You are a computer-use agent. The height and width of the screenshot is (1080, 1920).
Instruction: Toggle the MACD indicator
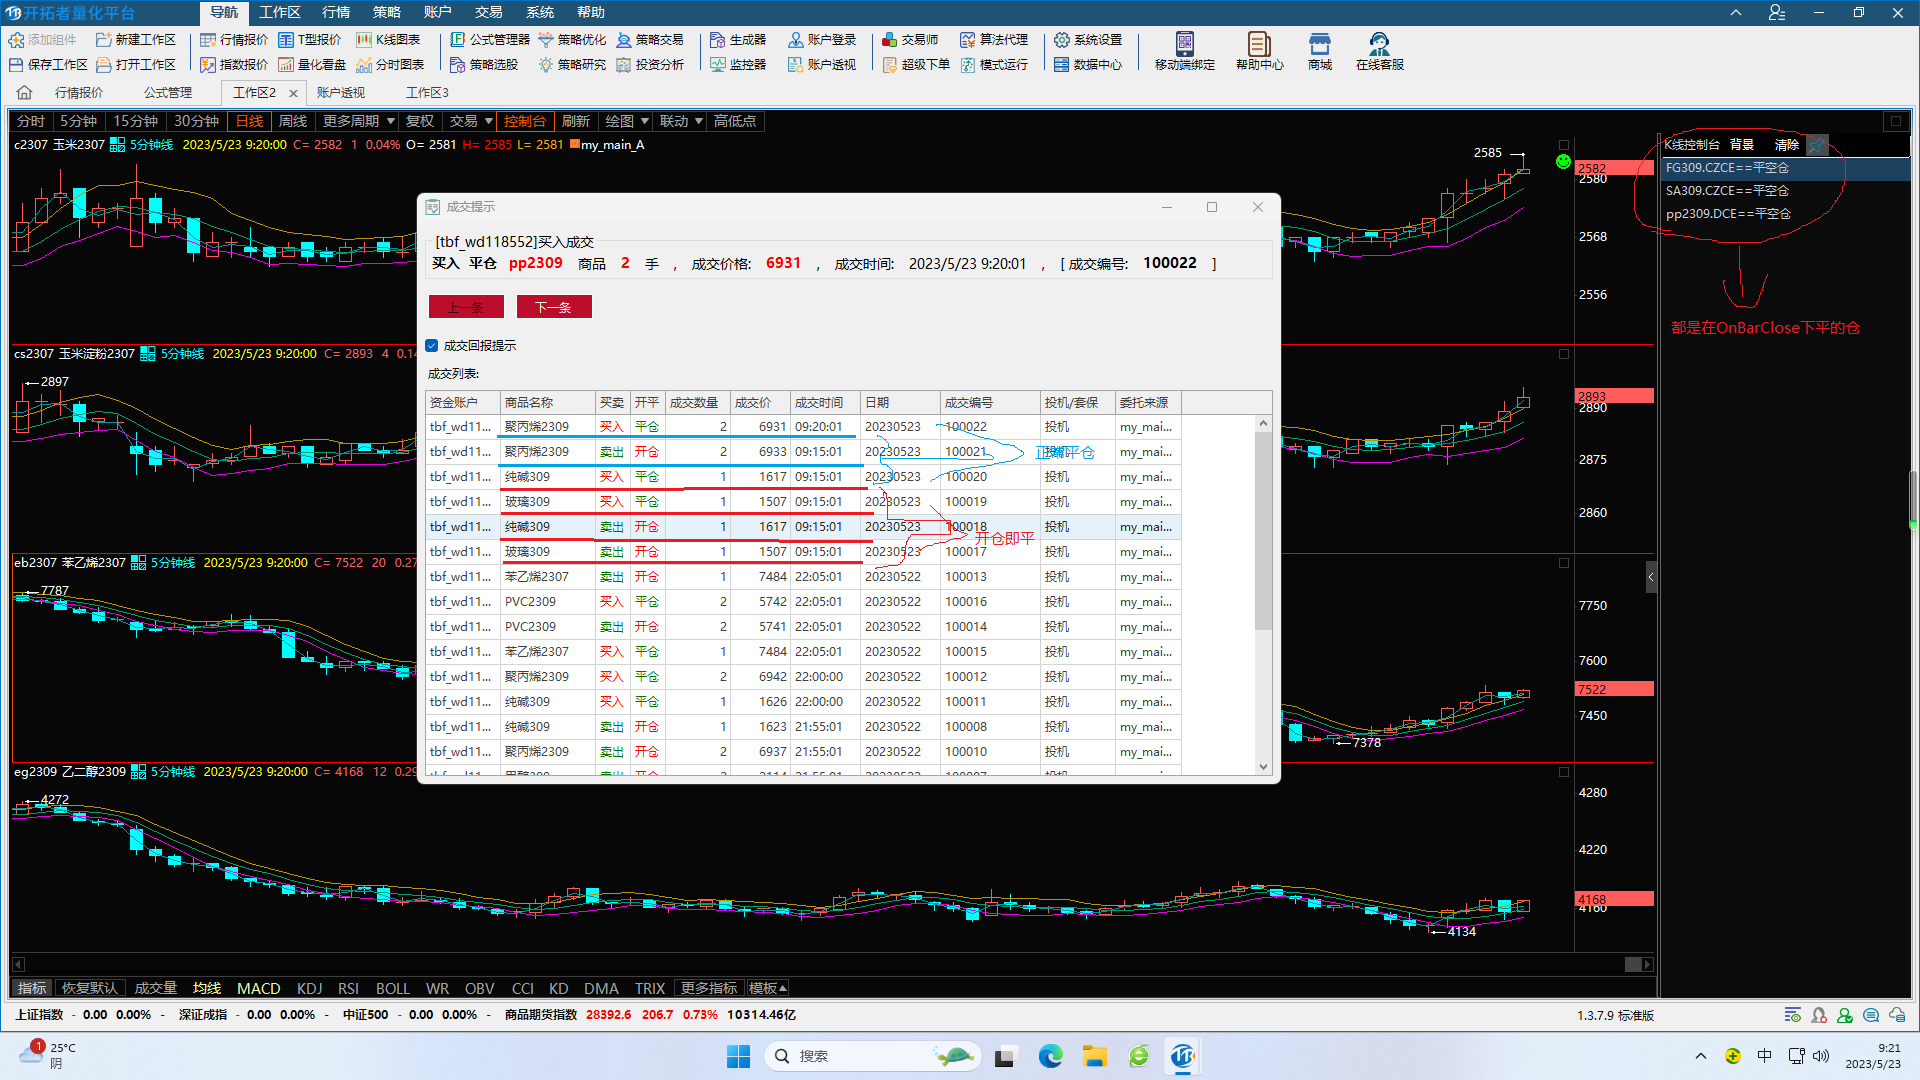[258, 988]
